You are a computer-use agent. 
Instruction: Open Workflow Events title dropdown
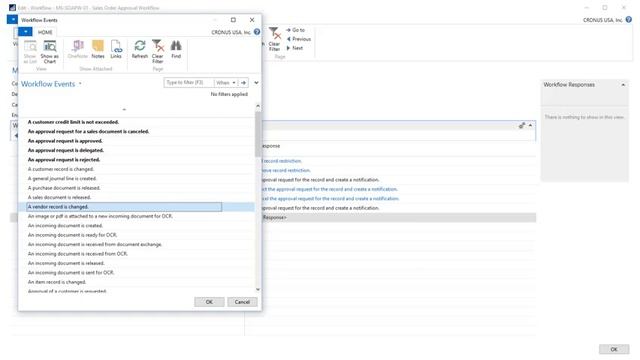80,84
